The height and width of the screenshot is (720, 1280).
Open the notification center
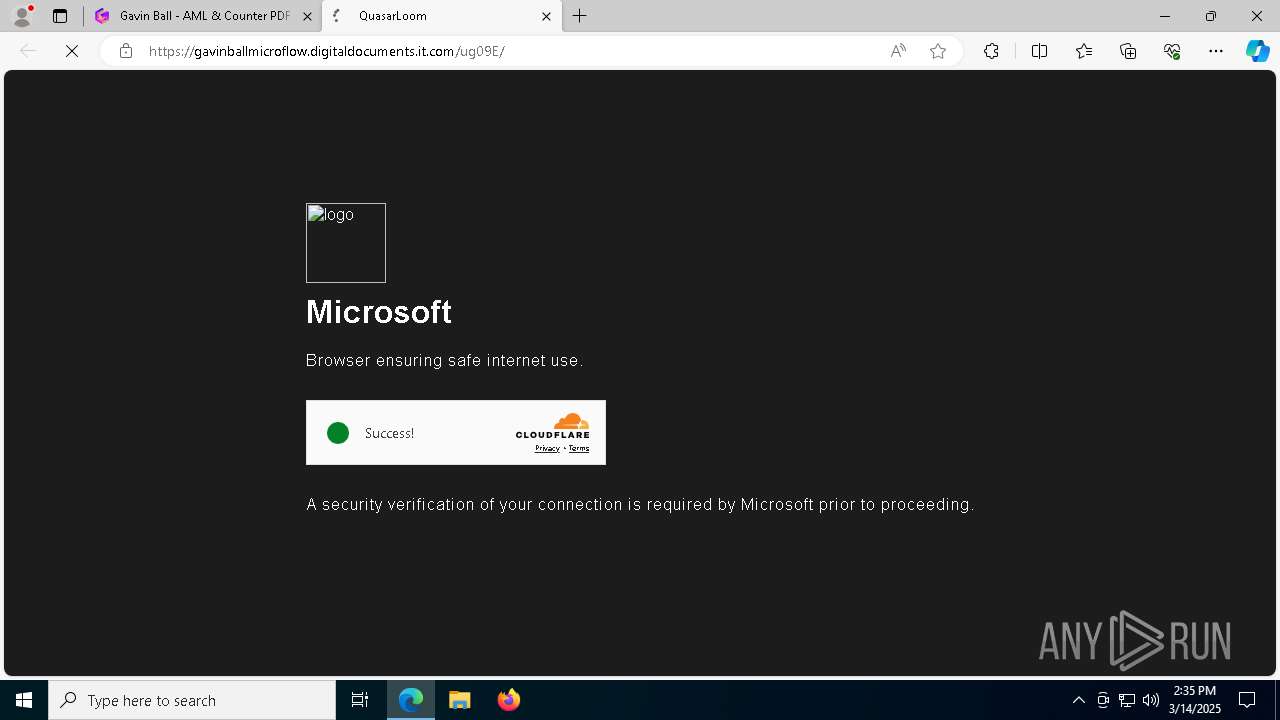tap(1247, 700)
